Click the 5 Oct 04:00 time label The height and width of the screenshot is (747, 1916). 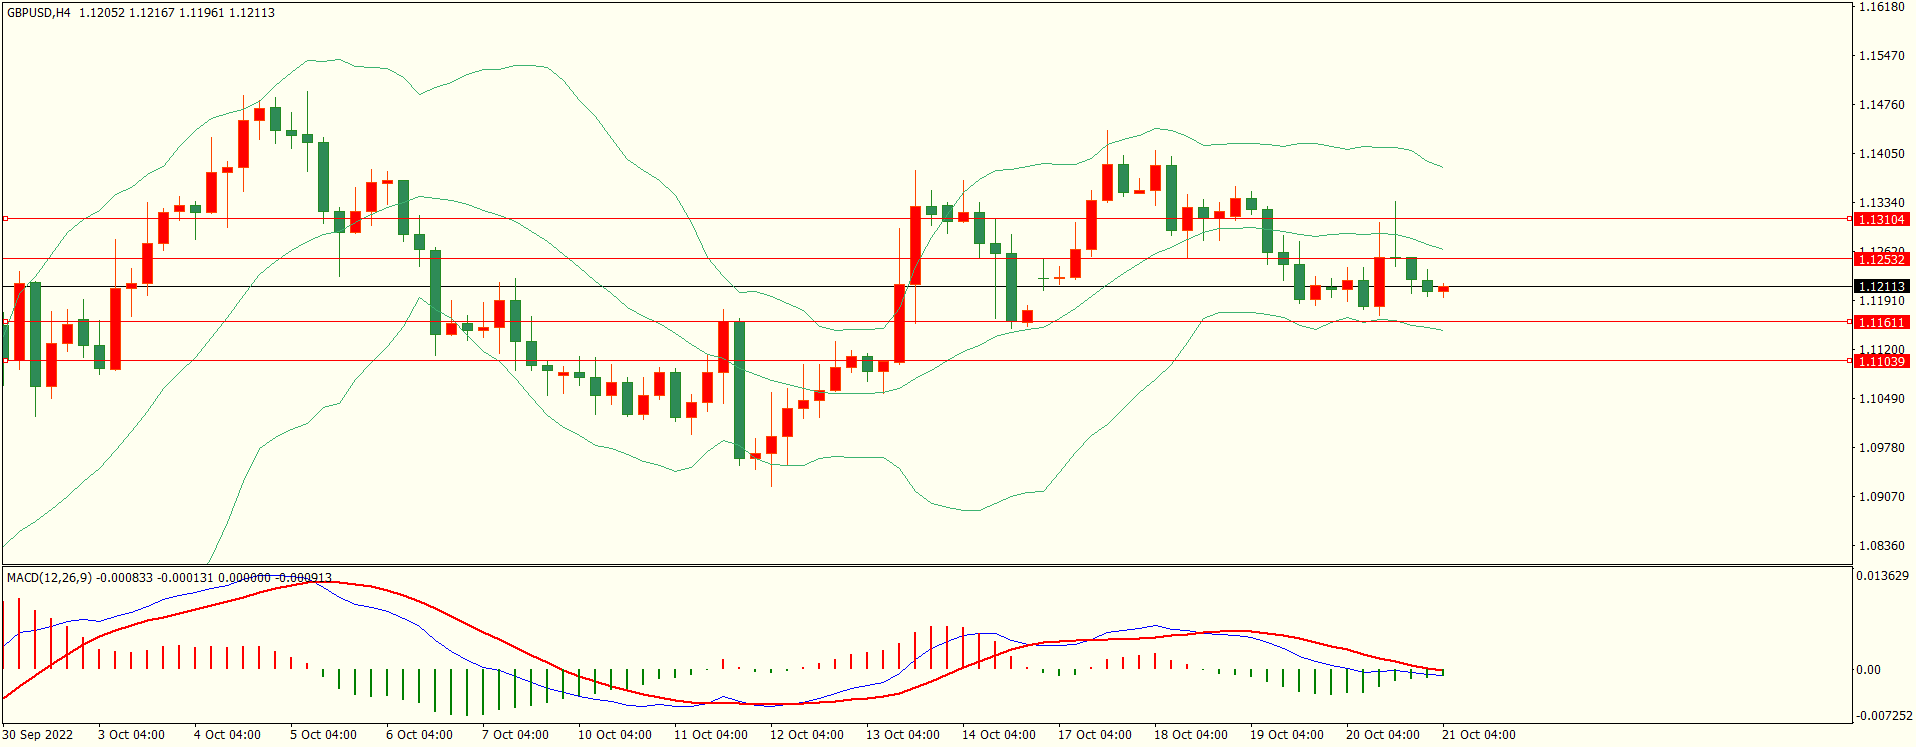323,735
